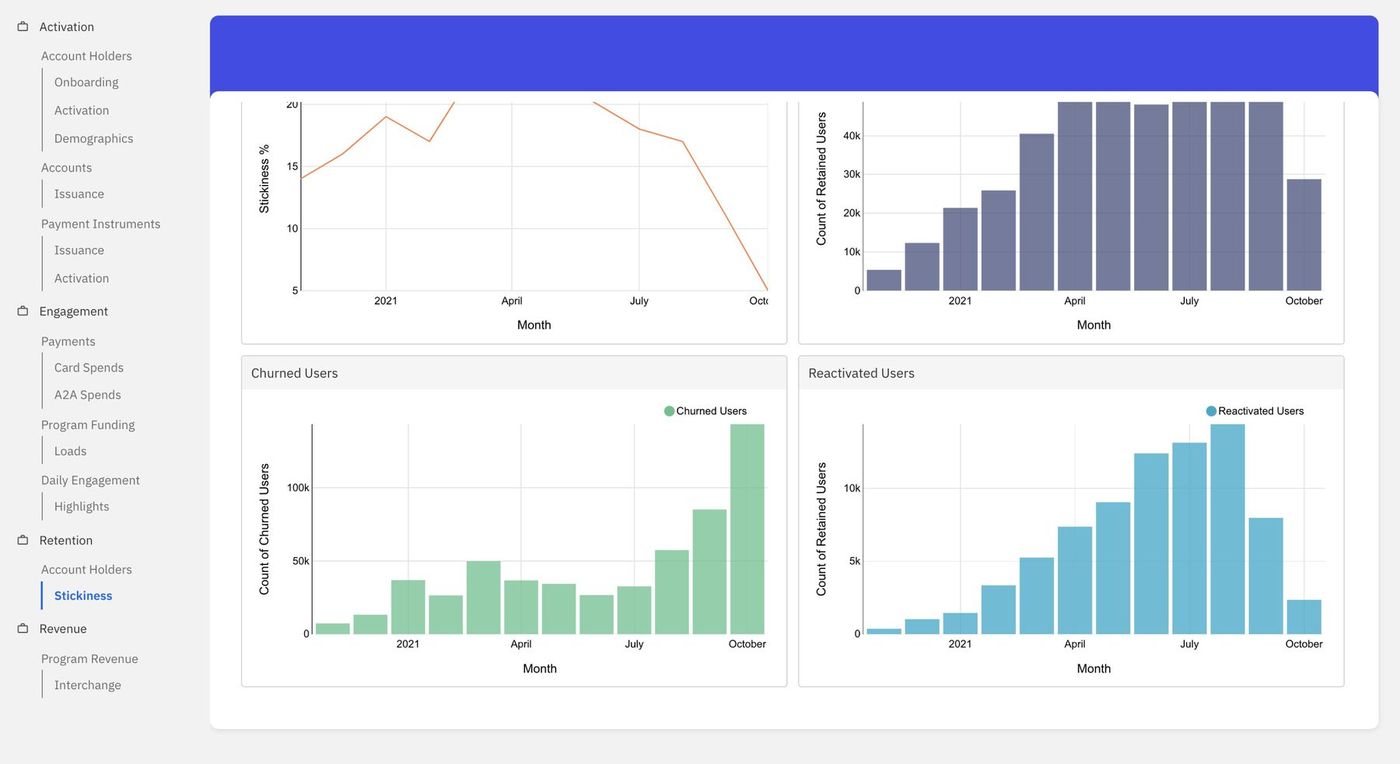Open the Interchange page
1400x764 pixels.
pos(87,685)
